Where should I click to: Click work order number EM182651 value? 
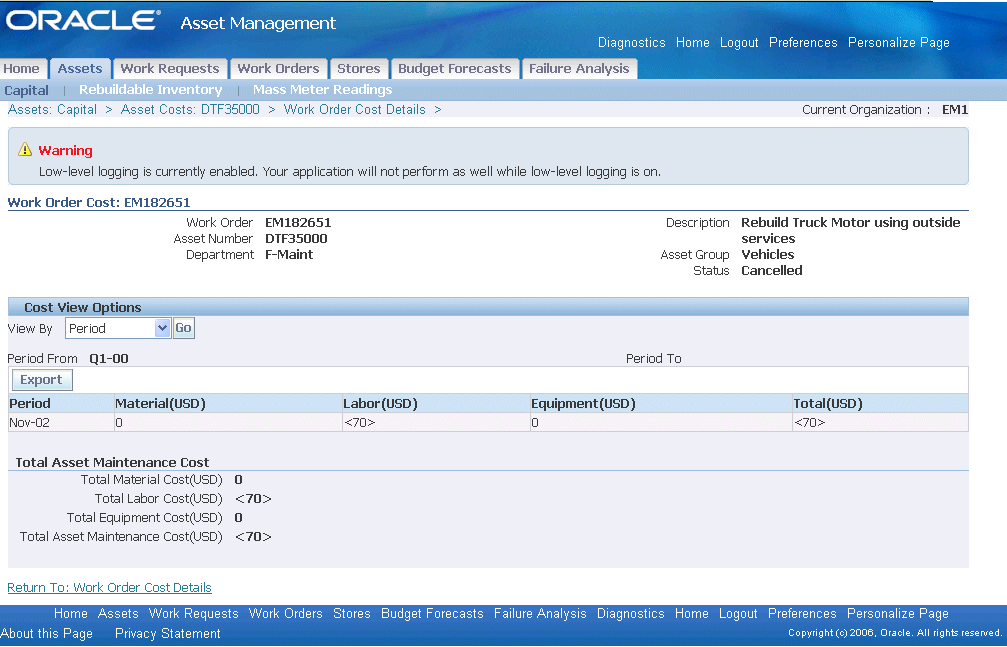click(298, 223)
